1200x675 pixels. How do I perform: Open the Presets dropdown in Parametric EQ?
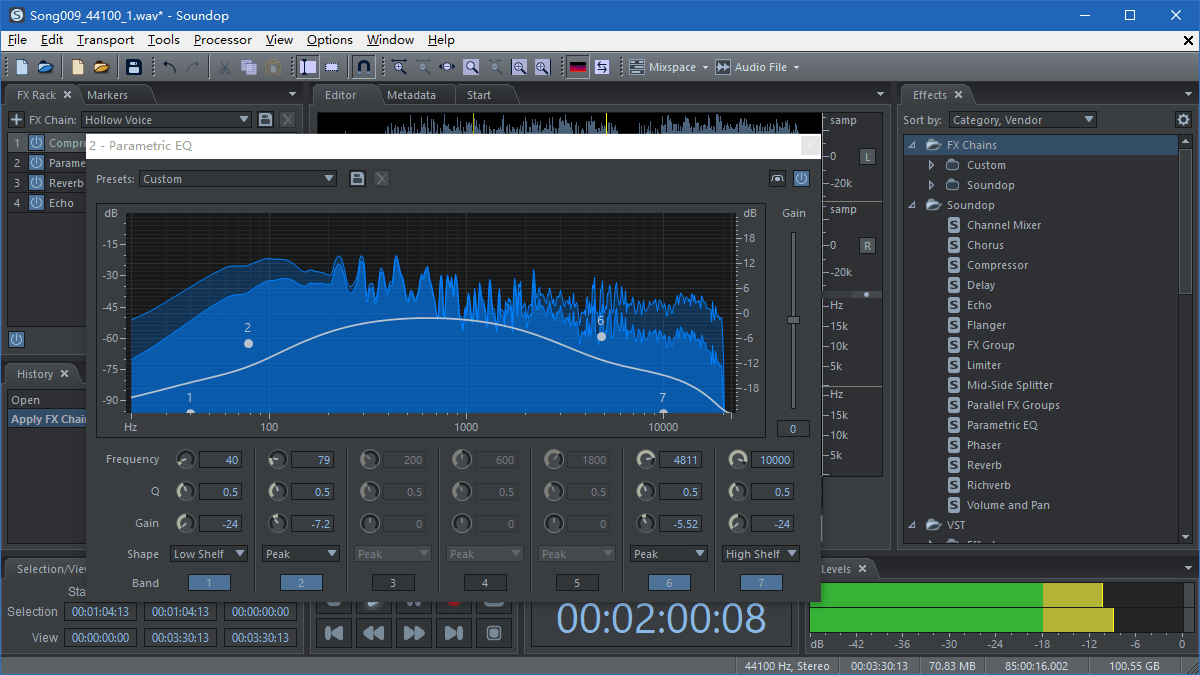238,178
